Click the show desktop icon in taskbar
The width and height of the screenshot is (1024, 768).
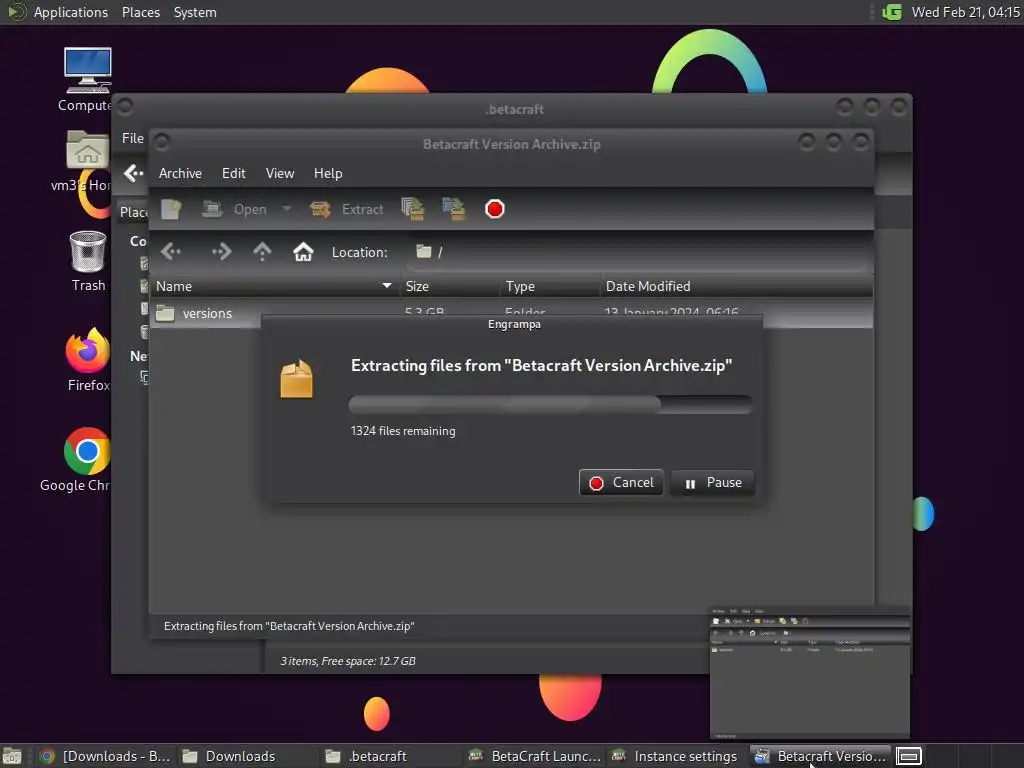(12, 756)
